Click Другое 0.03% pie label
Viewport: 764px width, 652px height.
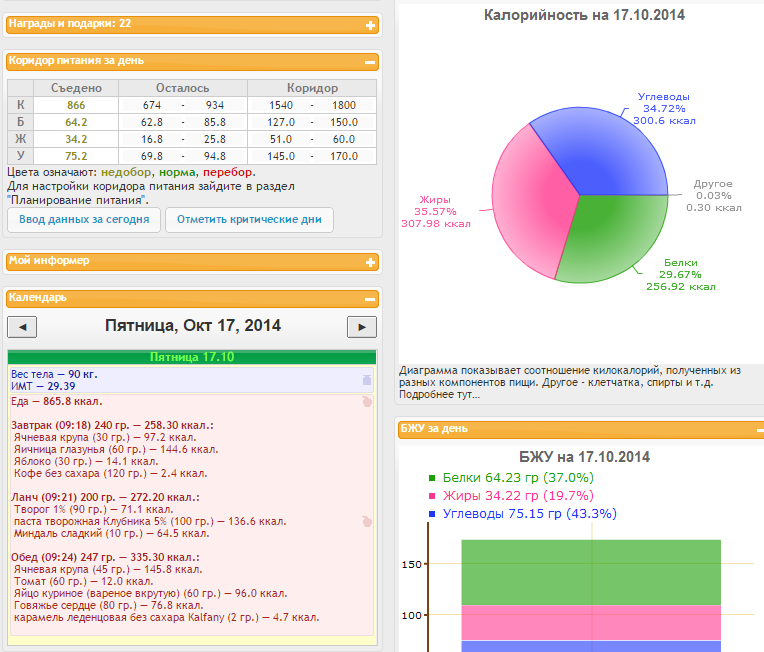714,196
